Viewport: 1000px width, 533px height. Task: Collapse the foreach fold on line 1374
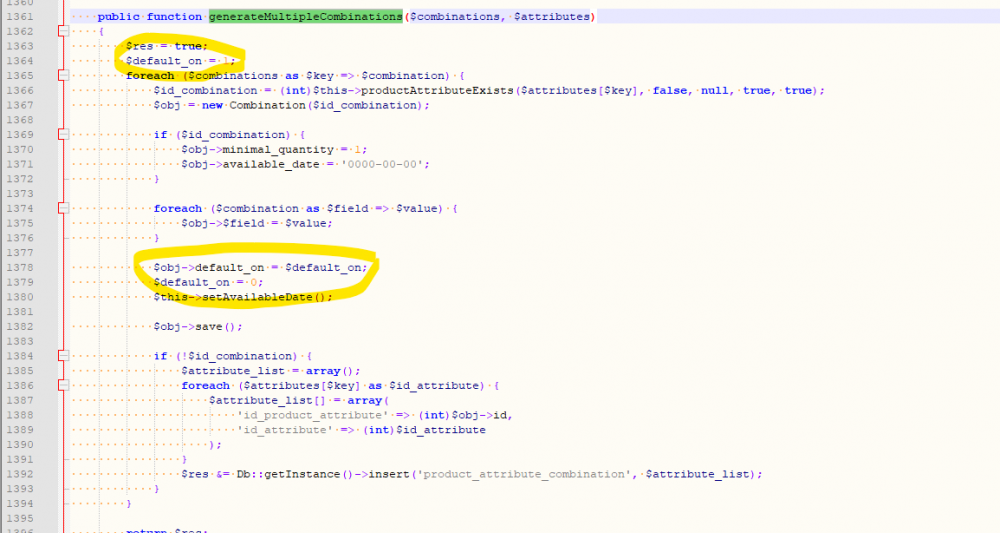63,208
